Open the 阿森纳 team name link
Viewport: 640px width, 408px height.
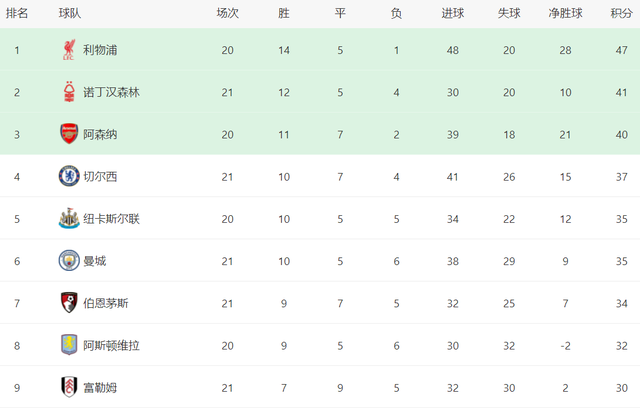coord(100,135)
